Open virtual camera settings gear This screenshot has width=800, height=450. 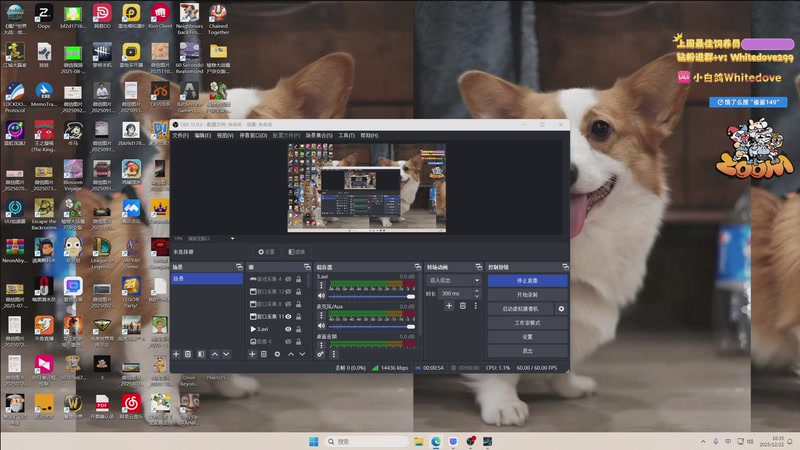pyautogui.click(x=561, y=309)
